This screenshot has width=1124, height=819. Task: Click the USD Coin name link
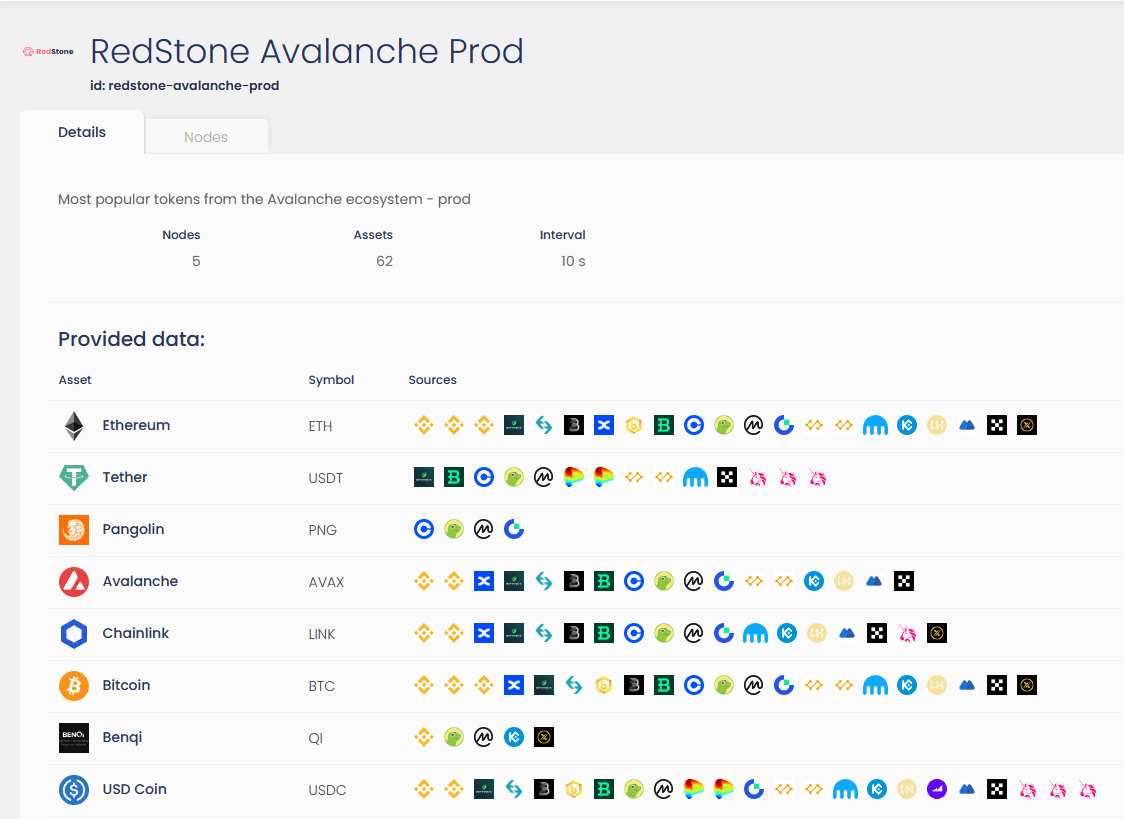pyautogui.click(x=134, y=789)
